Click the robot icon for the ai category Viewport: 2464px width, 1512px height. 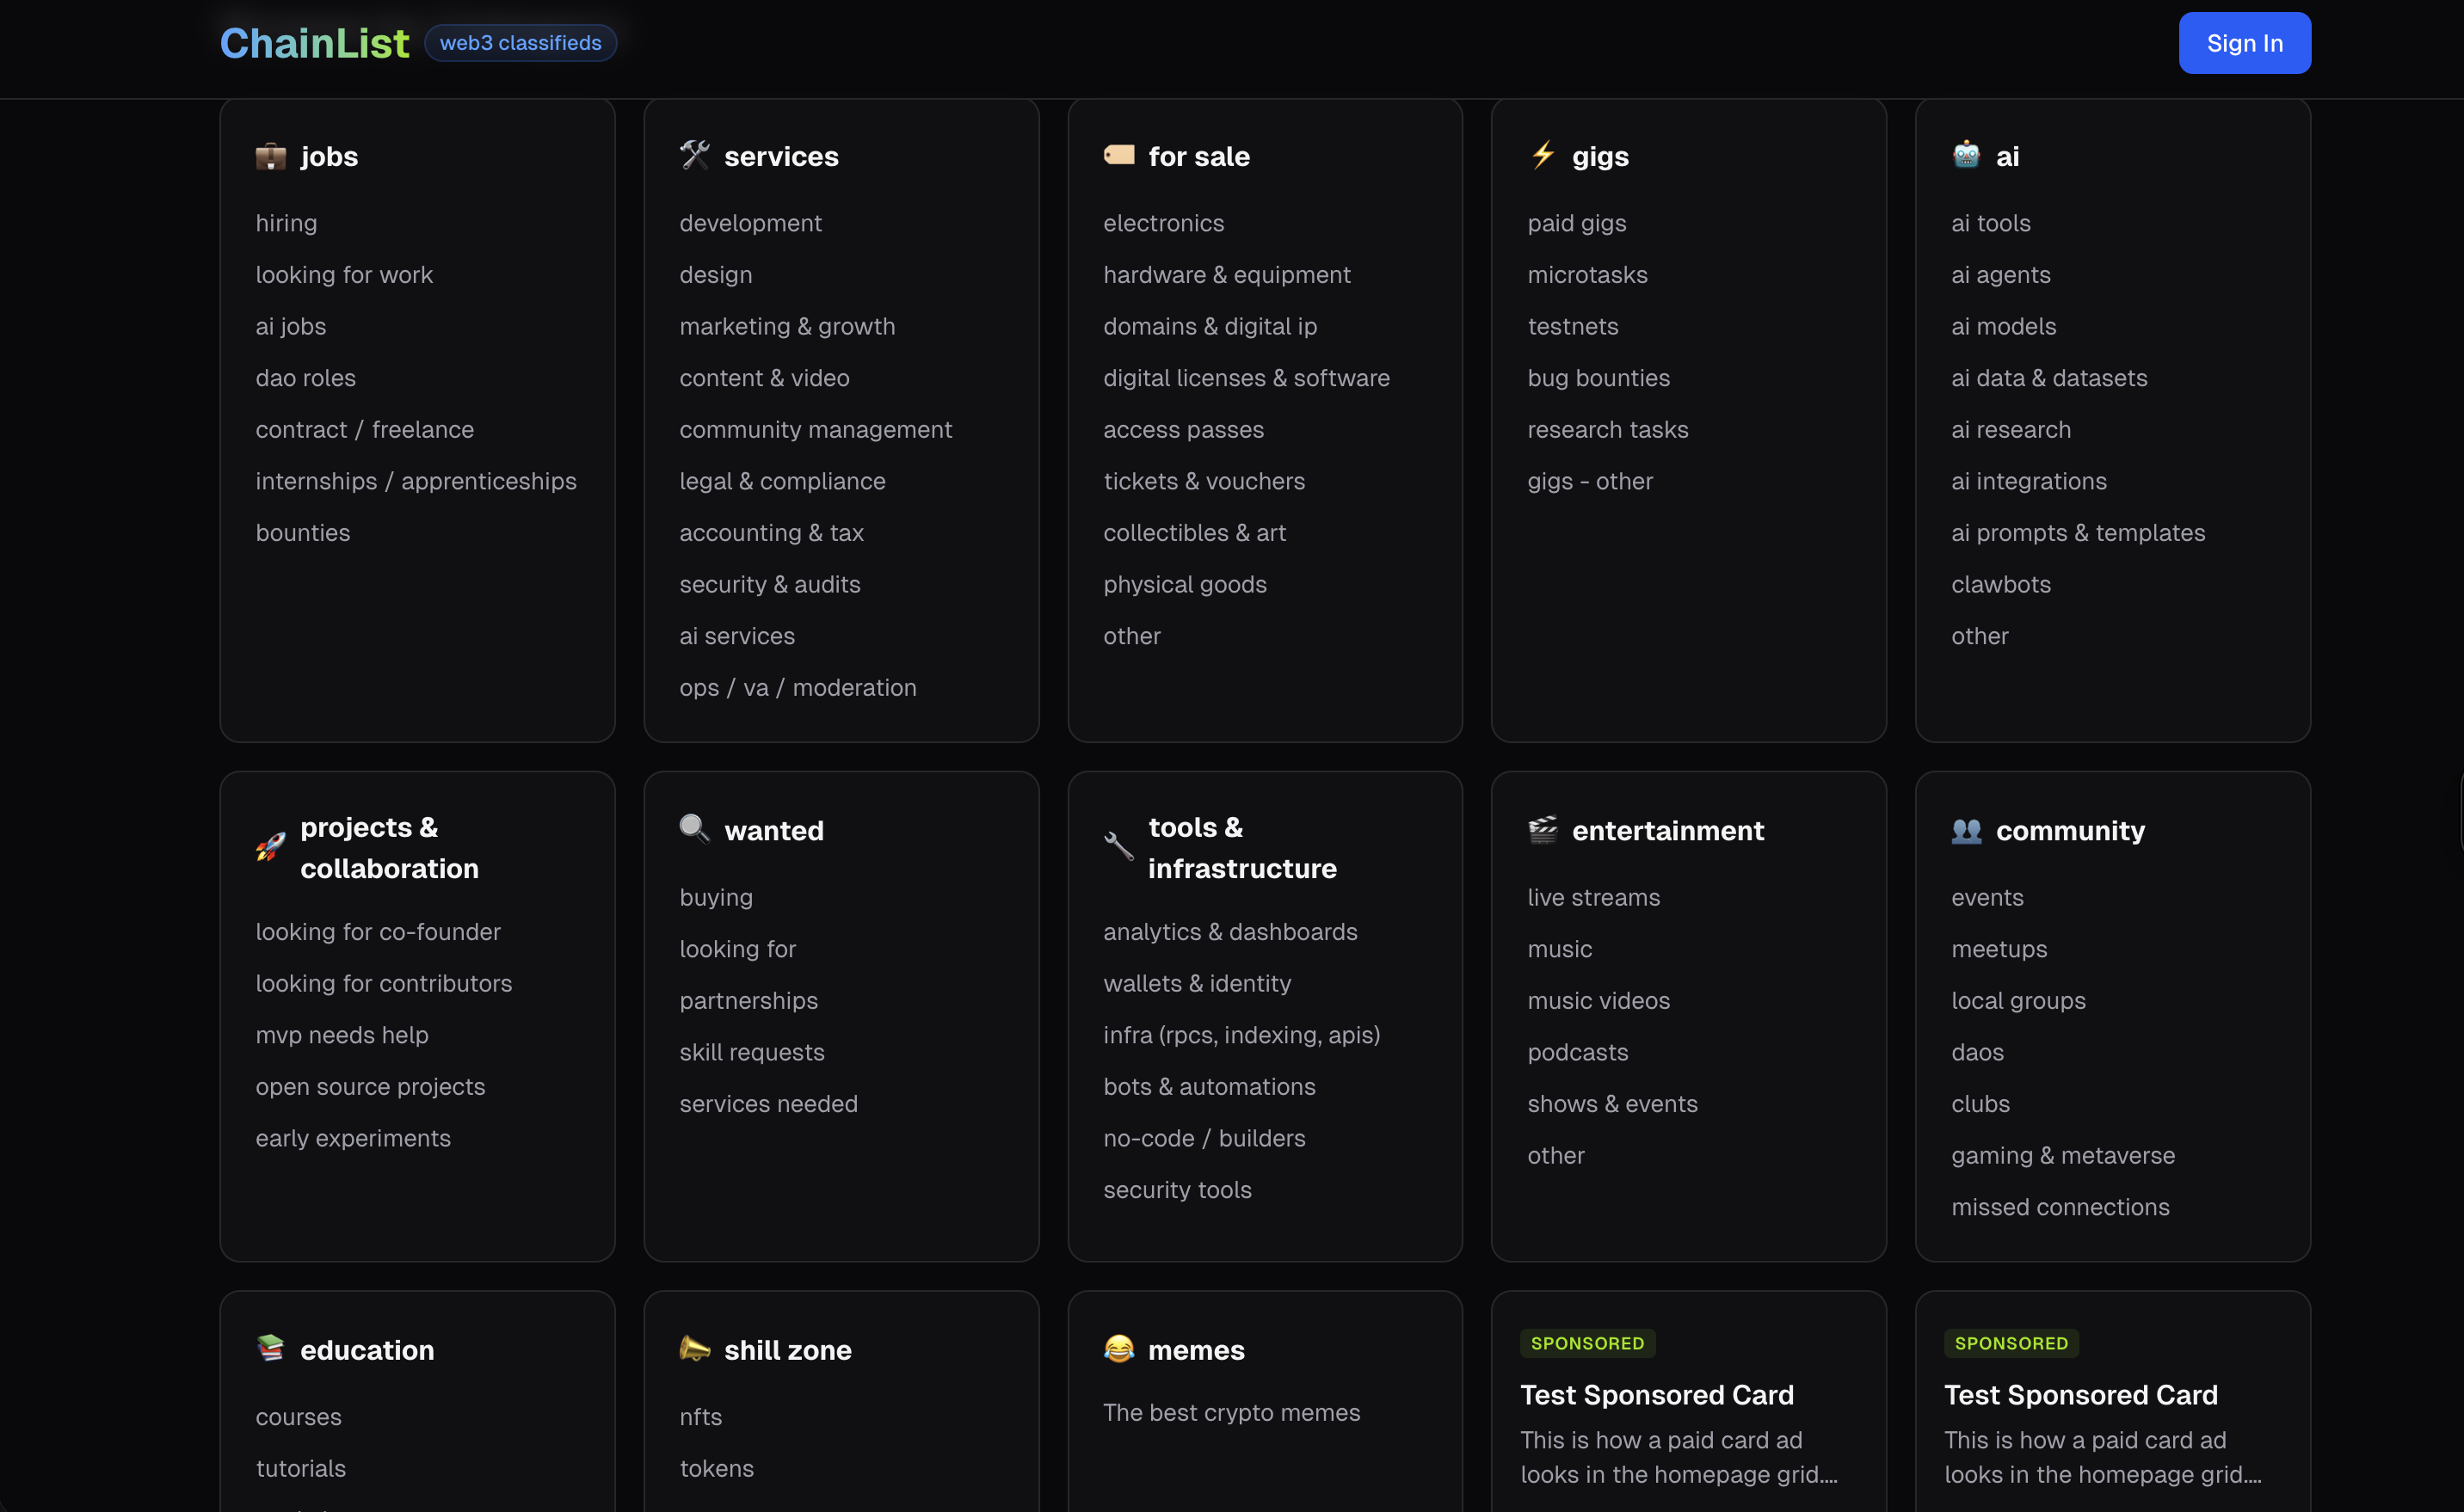pos(1966,154)
